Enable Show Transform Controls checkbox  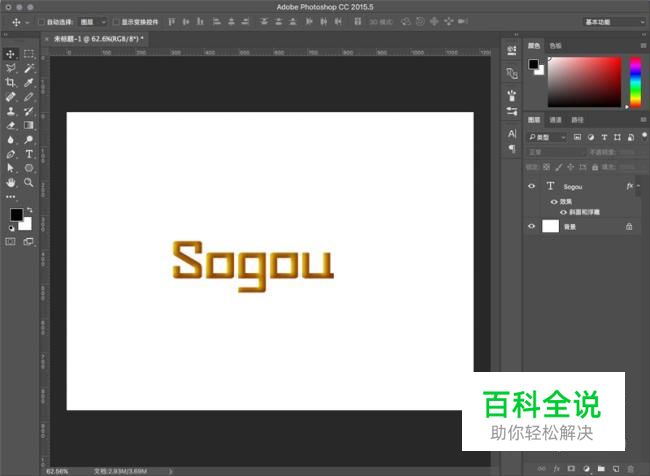click(x=116, y=22)
